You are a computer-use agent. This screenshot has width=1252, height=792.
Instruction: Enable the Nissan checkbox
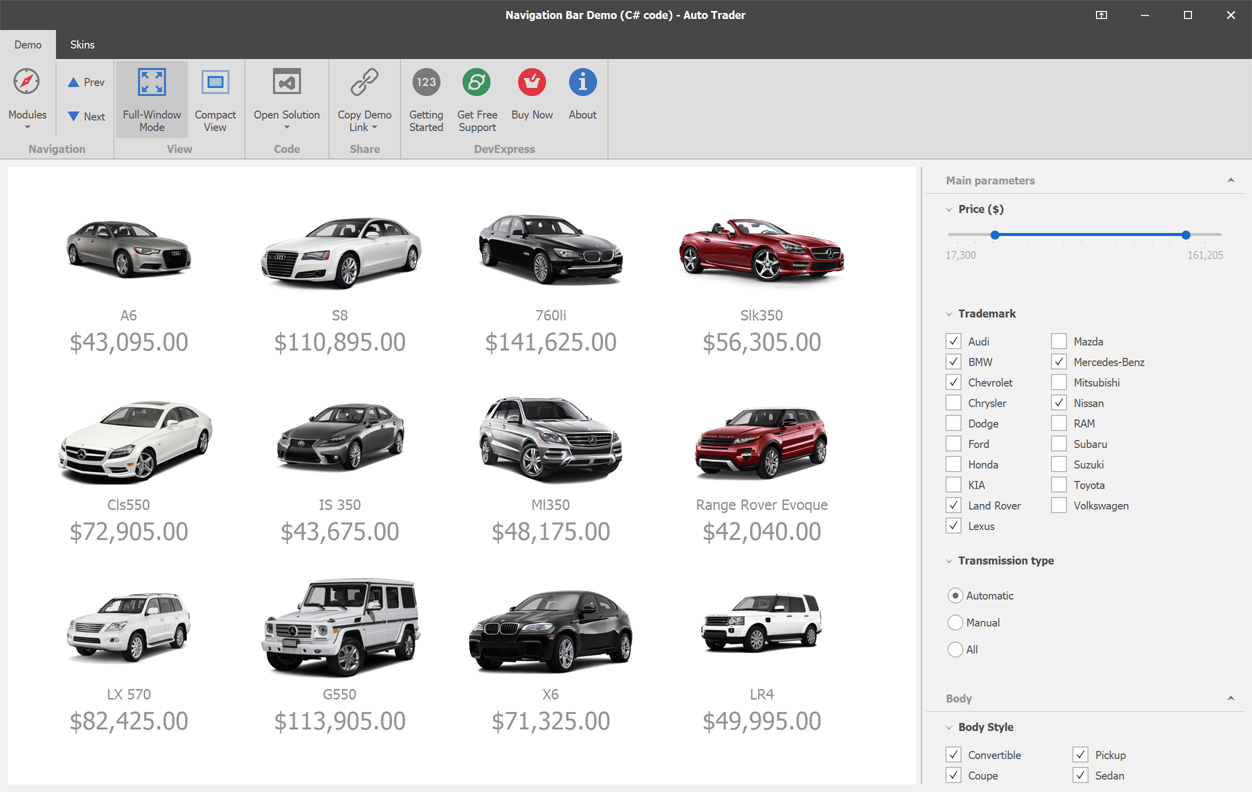(x=1058, y=402)
